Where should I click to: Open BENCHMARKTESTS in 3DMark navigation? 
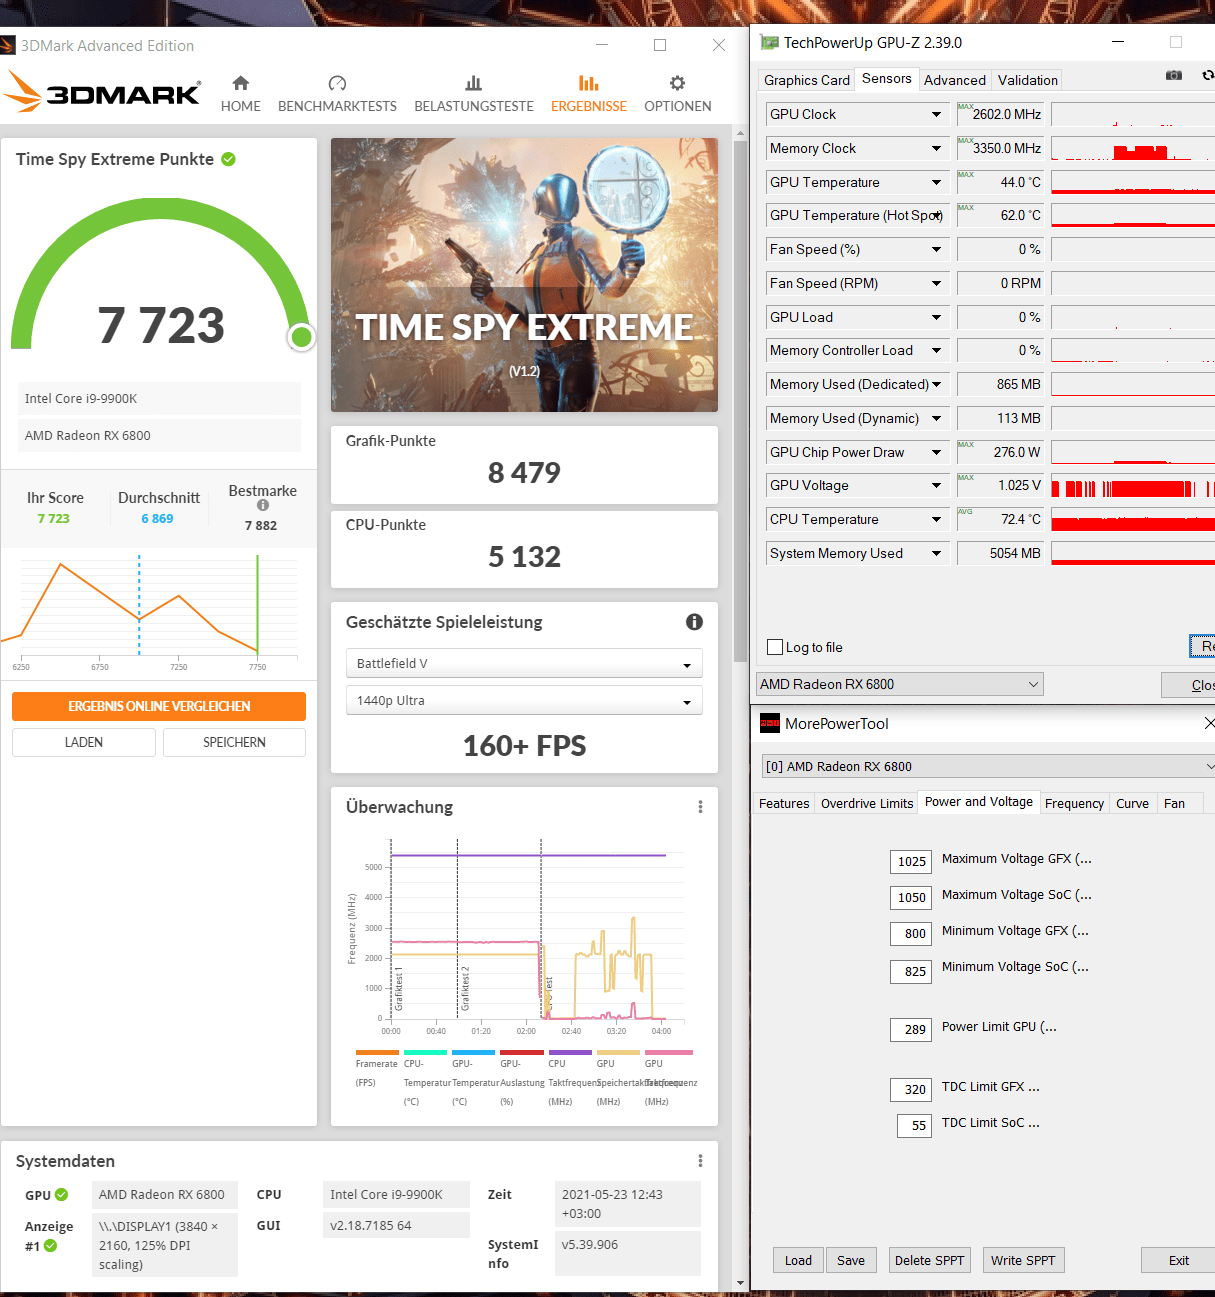337,94
